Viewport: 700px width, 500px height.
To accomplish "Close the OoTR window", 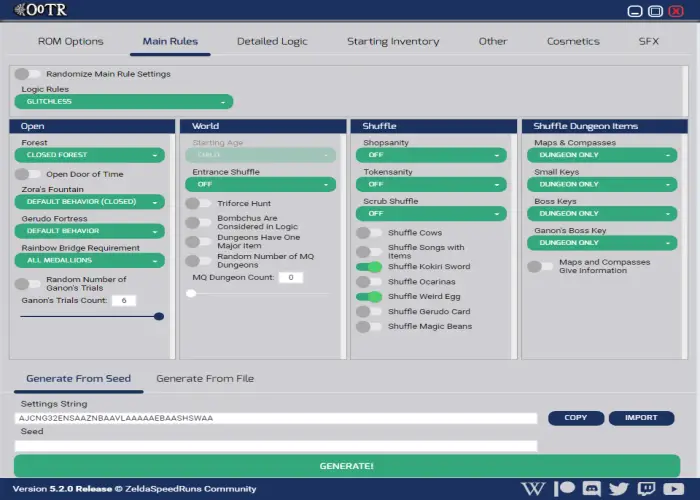I will [x=676, y=11].
